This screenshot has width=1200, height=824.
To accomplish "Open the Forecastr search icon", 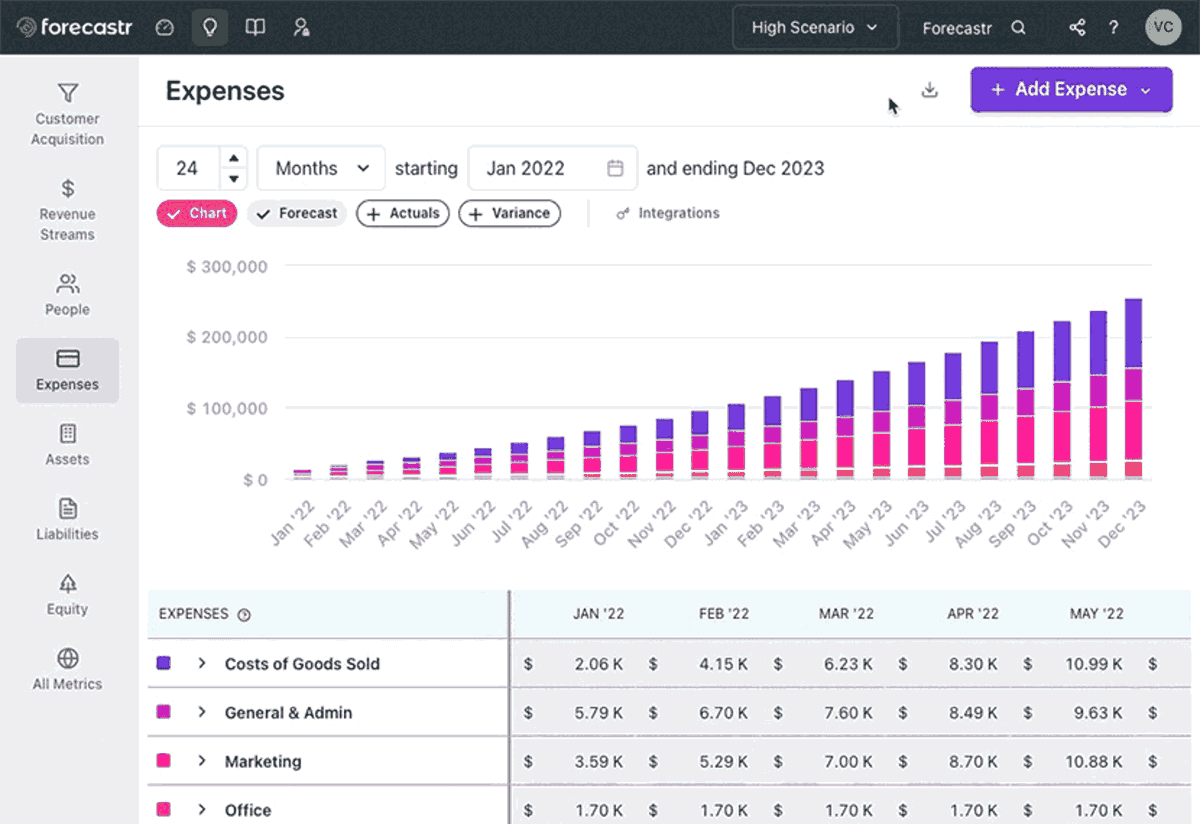I will [x=1018, y=28].
